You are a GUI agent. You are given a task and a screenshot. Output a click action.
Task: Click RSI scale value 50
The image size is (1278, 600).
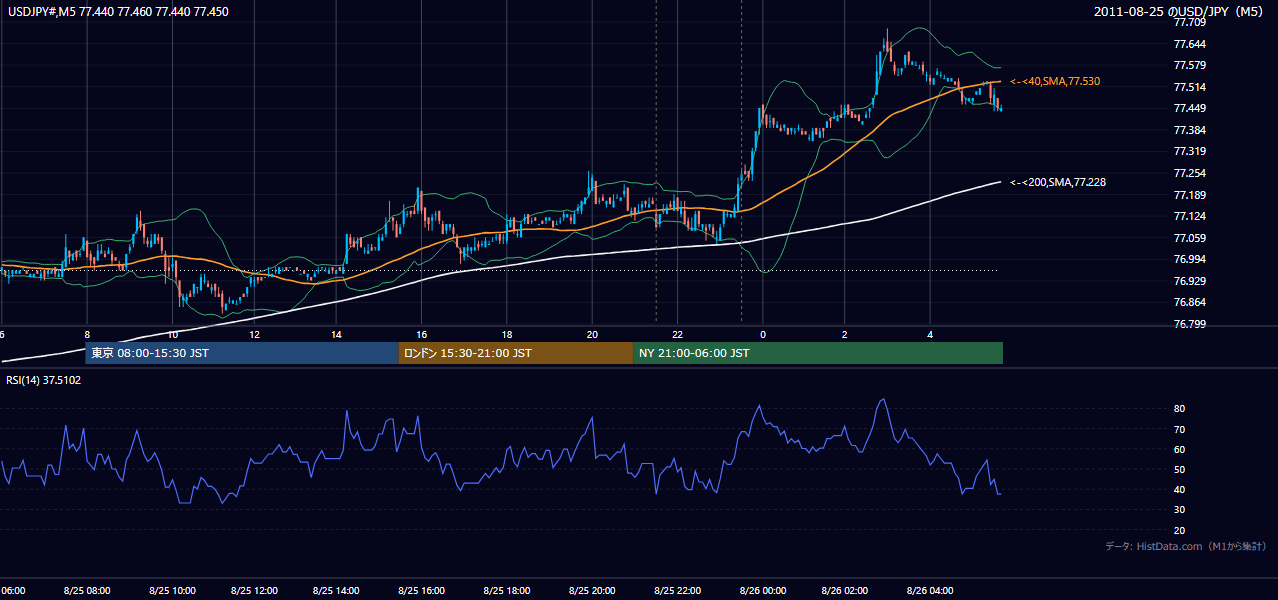click(1179, 469)
